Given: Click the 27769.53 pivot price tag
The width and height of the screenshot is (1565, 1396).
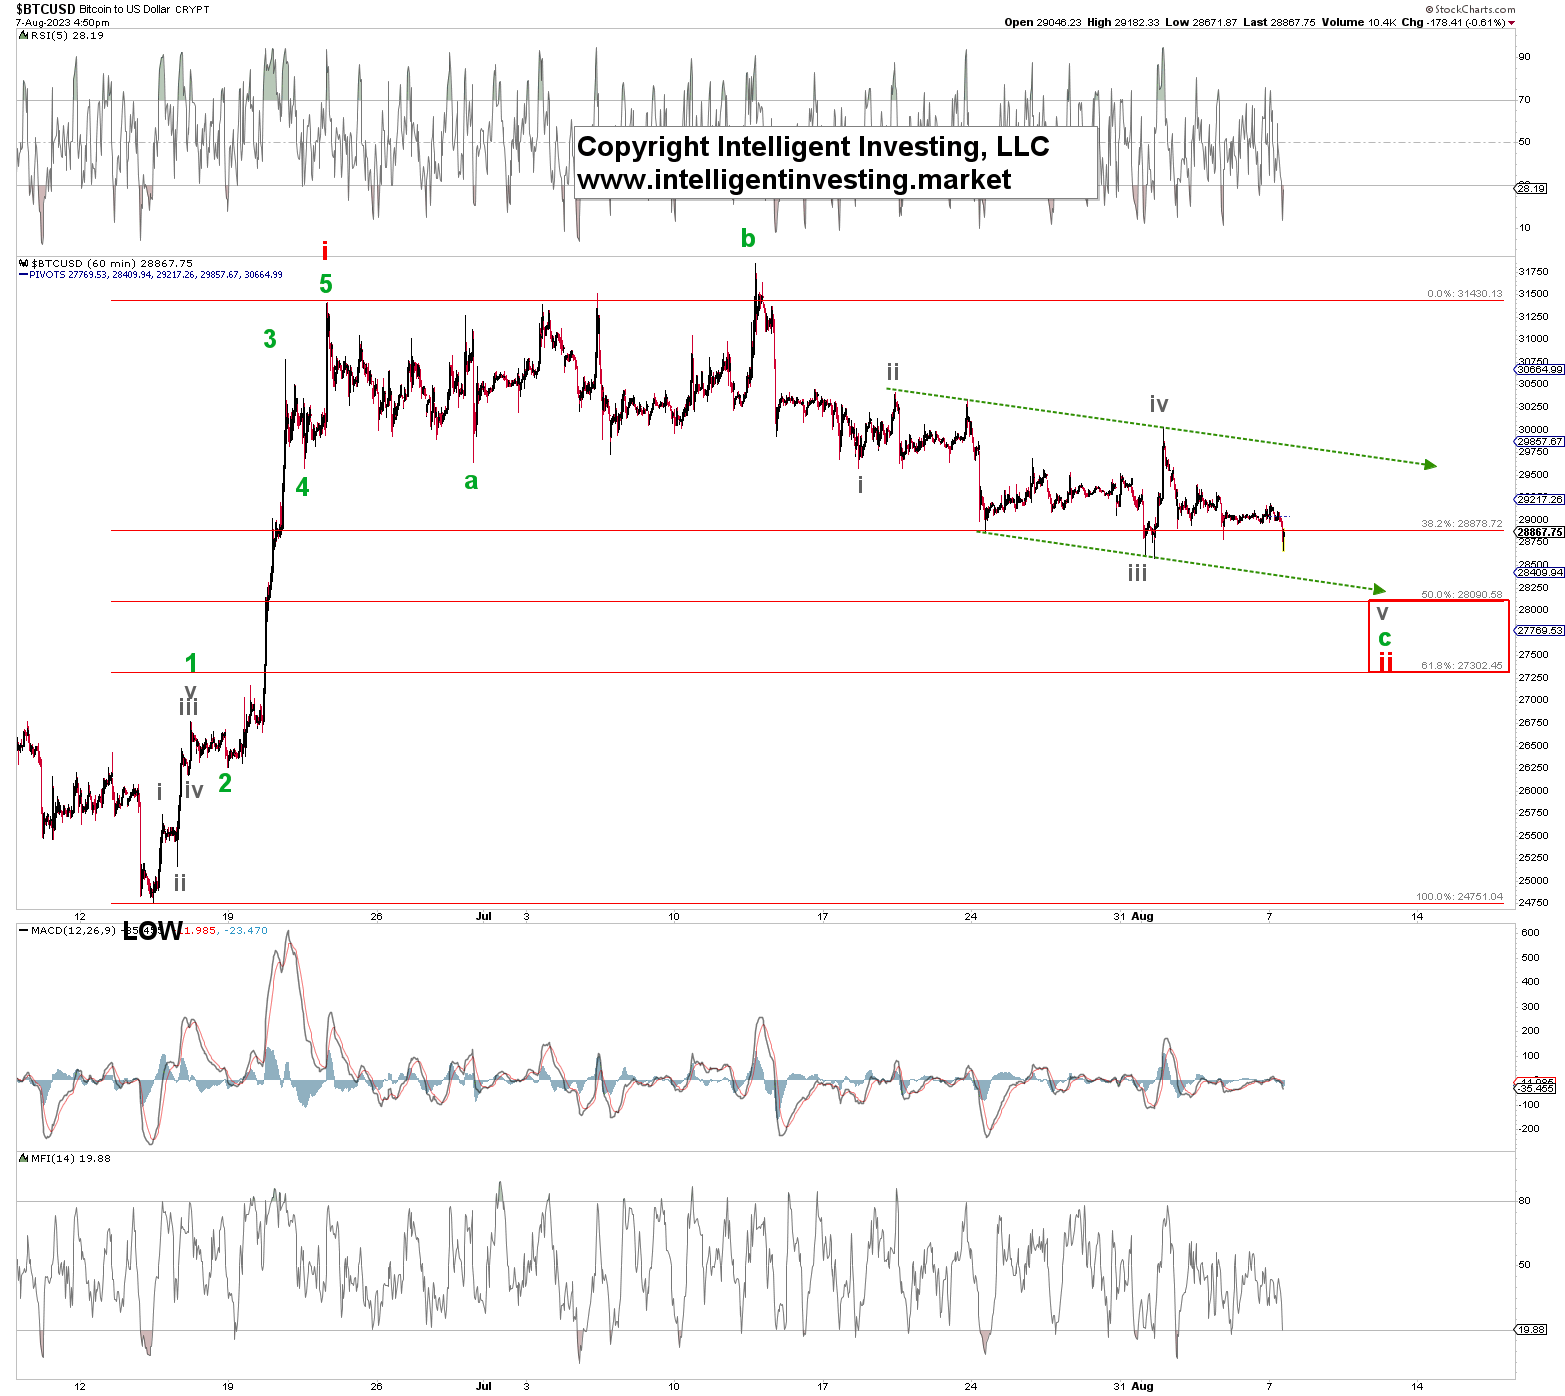Looking at the screenshot, I should 1540,631.
